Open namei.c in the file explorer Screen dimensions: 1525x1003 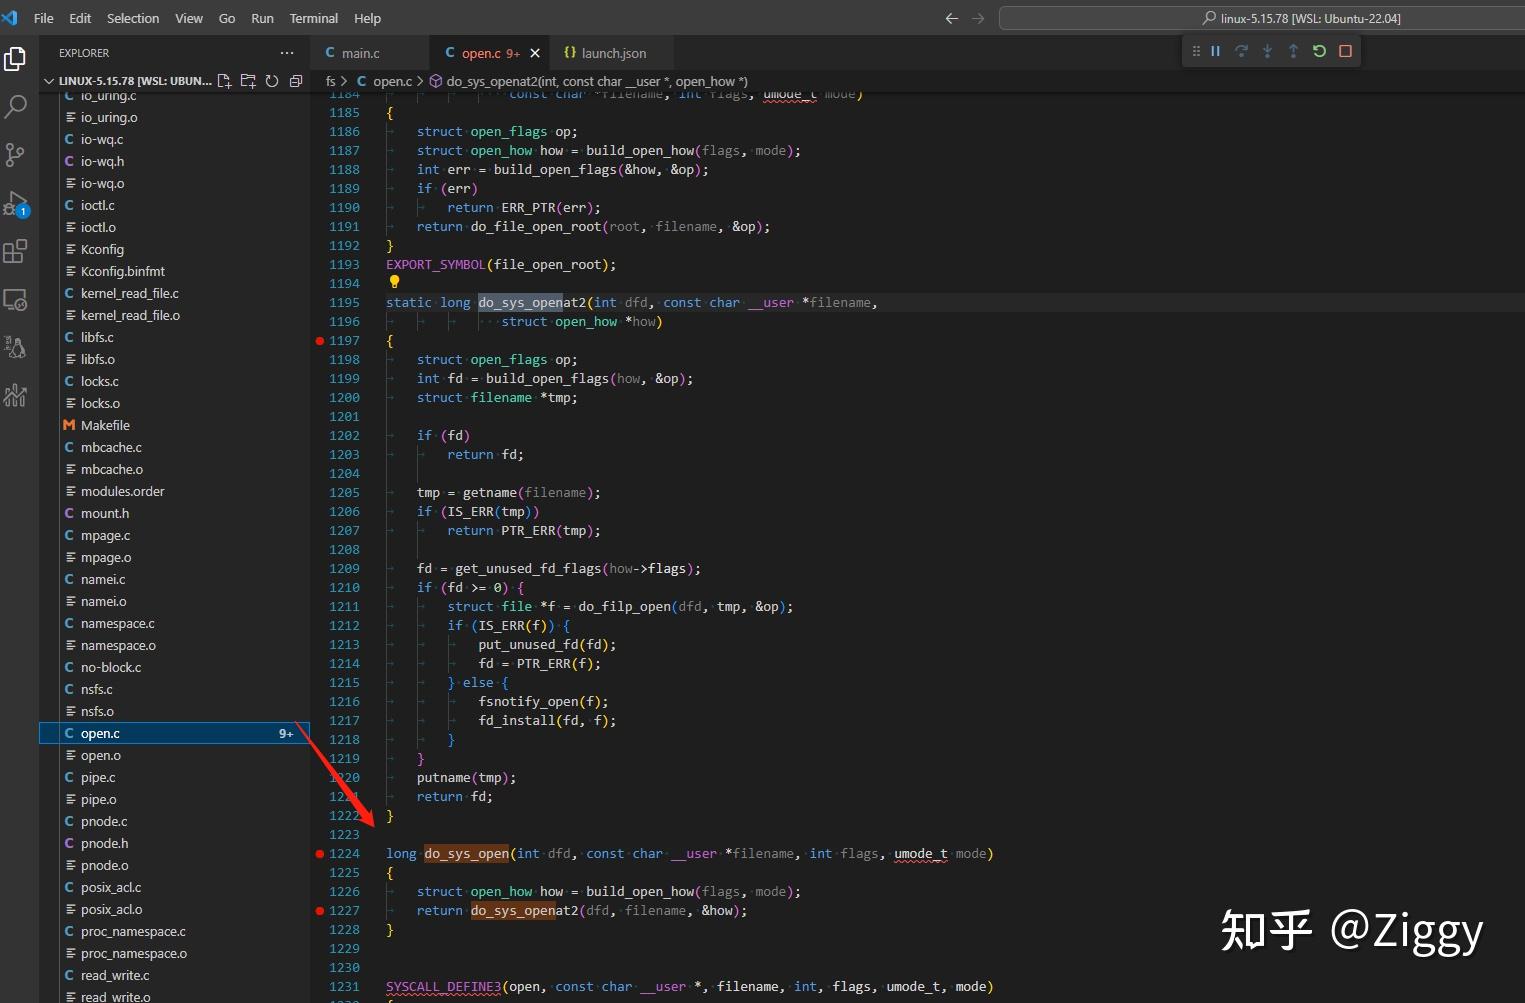103,579
